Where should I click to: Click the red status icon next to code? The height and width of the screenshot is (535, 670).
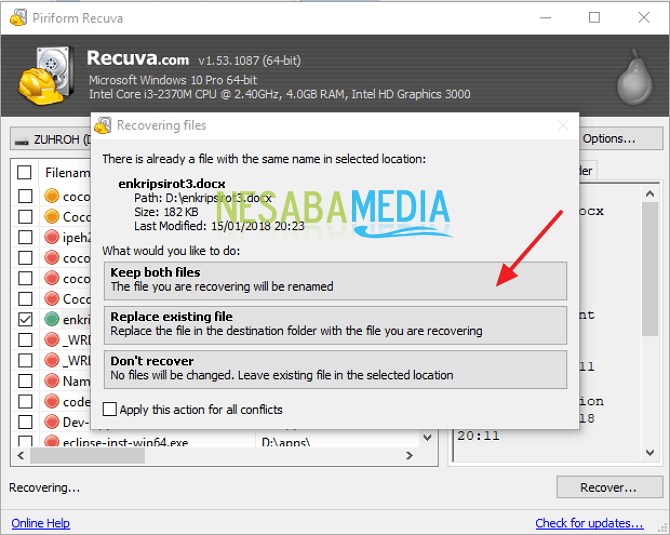pyautogui.click(x=52, y=401)
